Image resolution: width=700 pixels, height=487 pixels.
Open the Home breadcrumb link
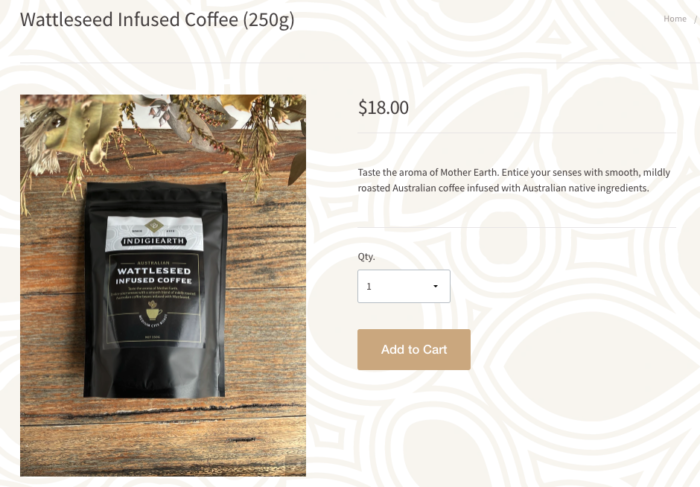675,19
